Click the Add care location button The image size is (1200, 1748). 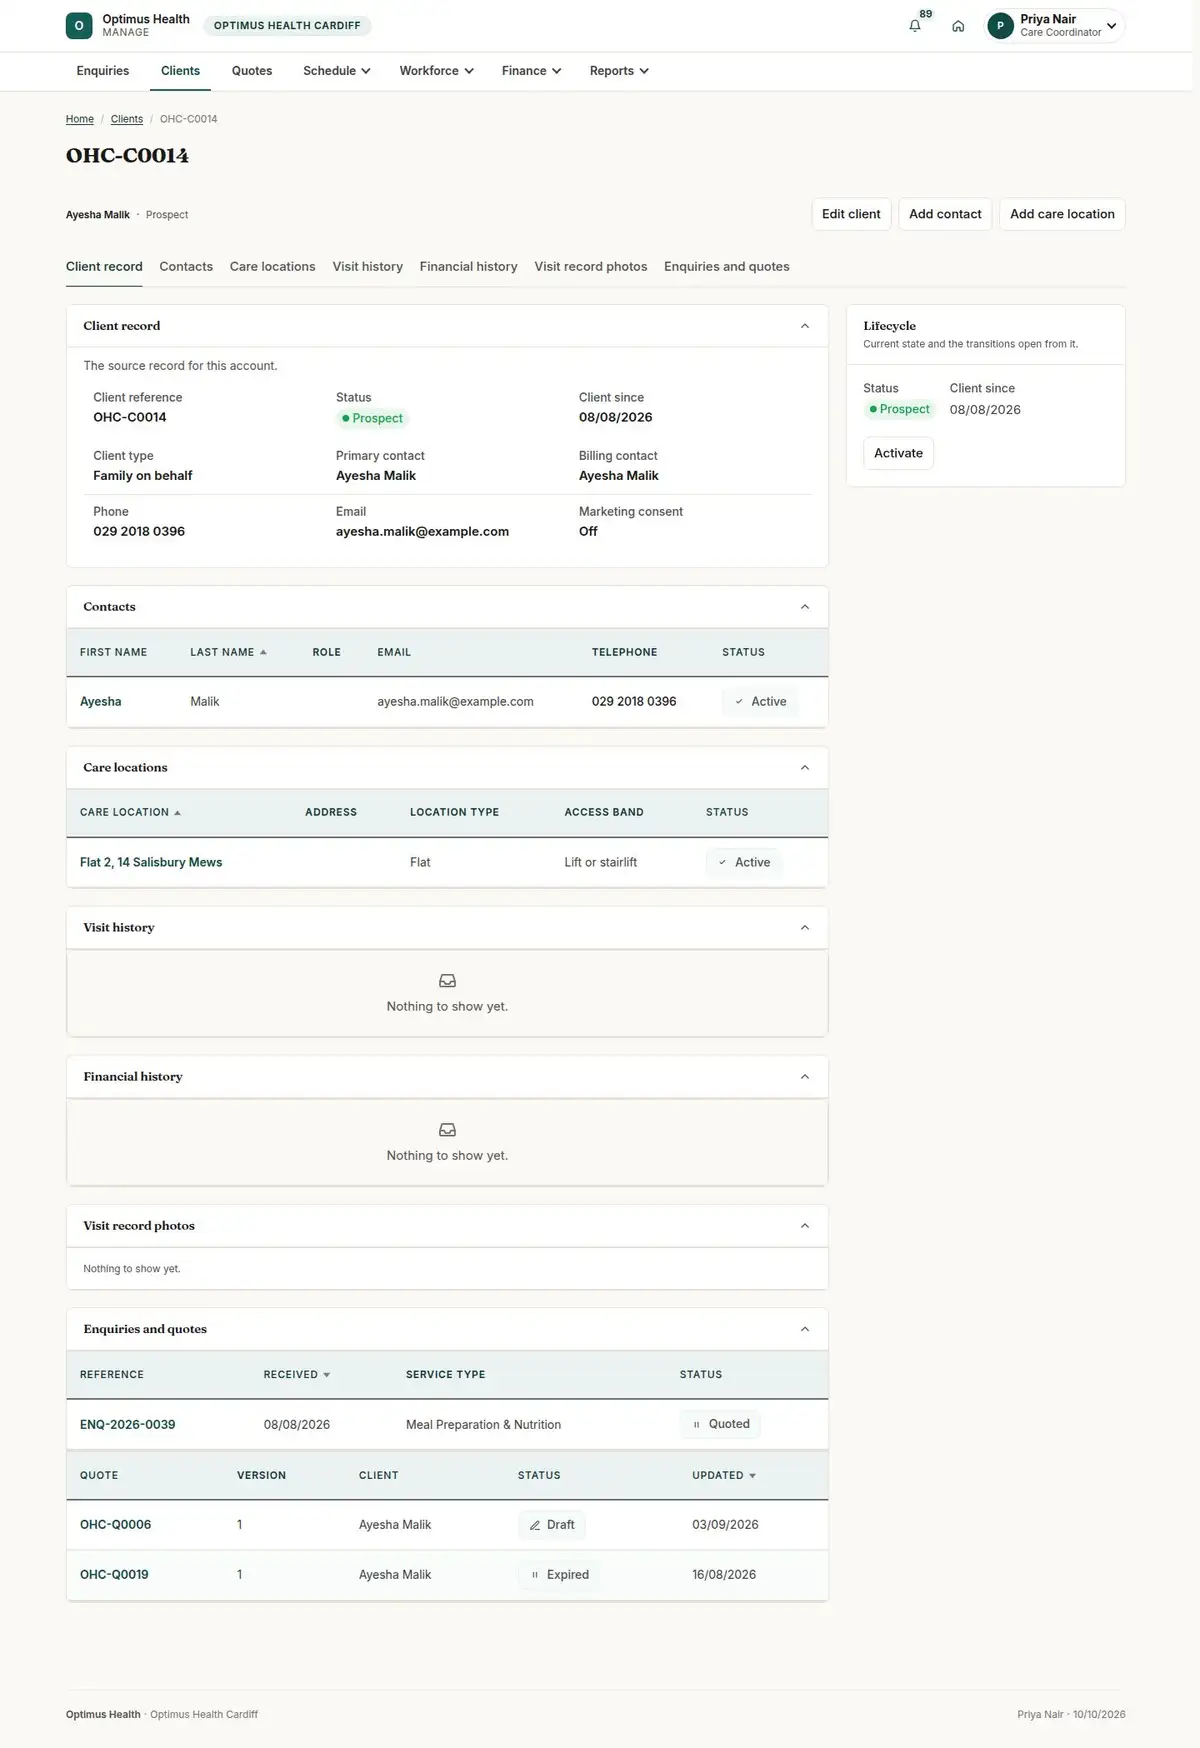point(1062,214)
